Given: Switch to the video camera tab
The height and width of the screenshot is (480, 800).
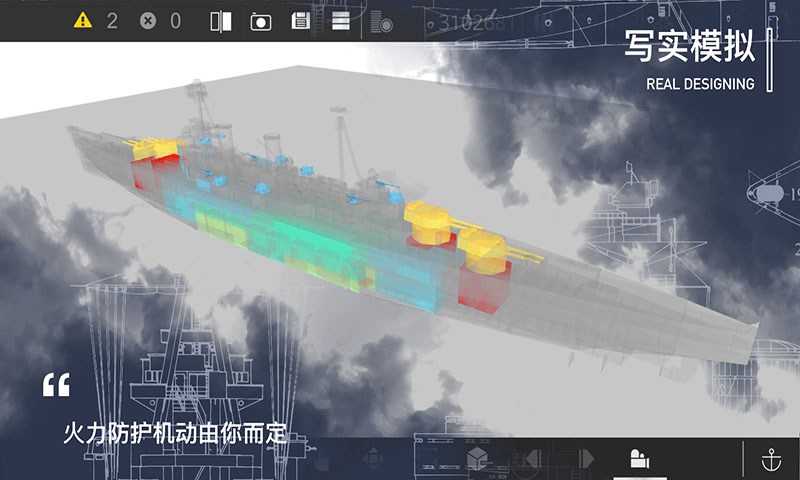Looking at the screenshot, I should tap(640, 459).
